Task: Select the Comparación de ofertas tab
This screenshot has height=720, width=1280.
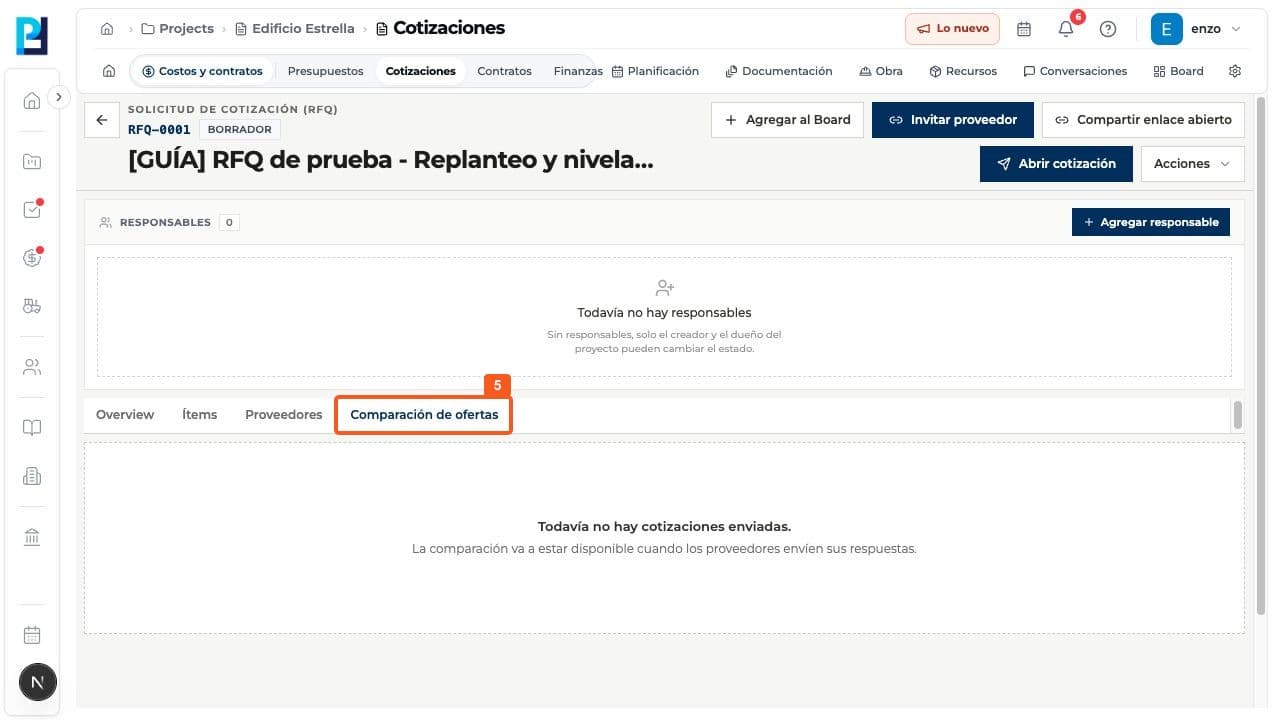Action: (424, 415)
